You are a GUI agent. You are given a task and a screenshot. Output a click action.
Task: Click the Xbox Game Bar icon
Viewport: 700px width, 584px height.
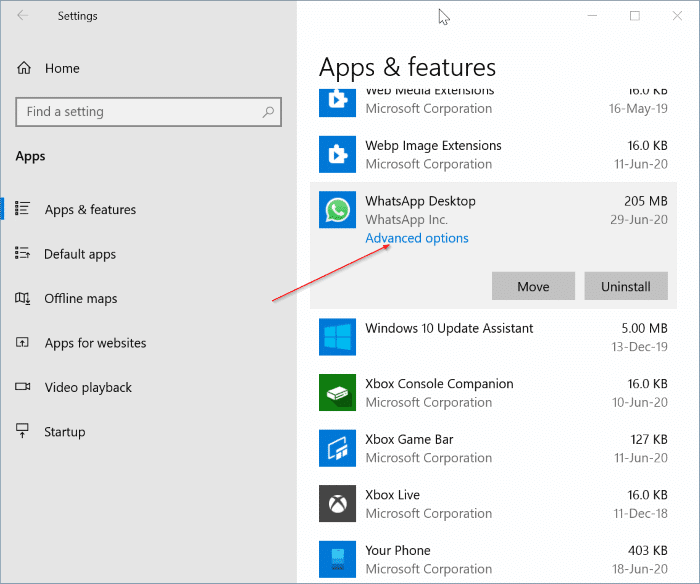tap(338, 448)
